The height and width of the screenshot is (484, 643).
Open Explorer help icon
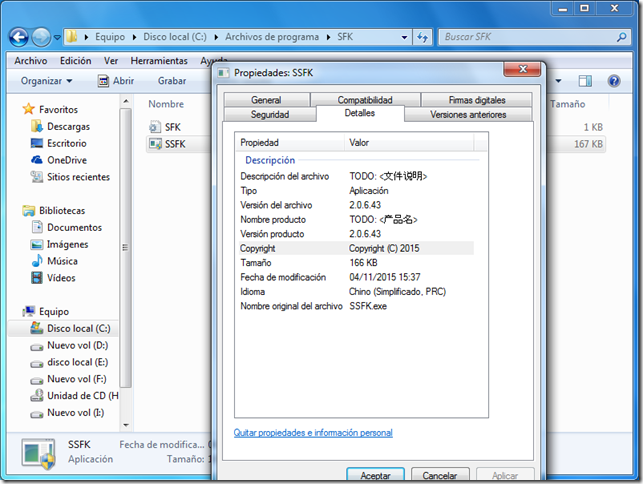pos(614,81)
